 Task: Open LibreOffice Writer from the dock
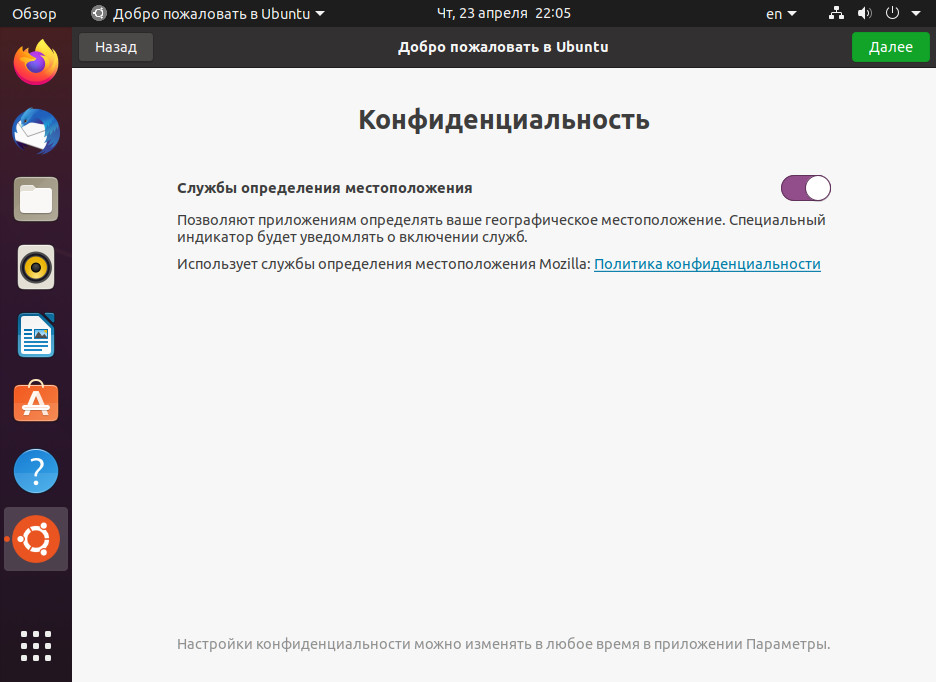pyautogui.click(x=36, y=335)
